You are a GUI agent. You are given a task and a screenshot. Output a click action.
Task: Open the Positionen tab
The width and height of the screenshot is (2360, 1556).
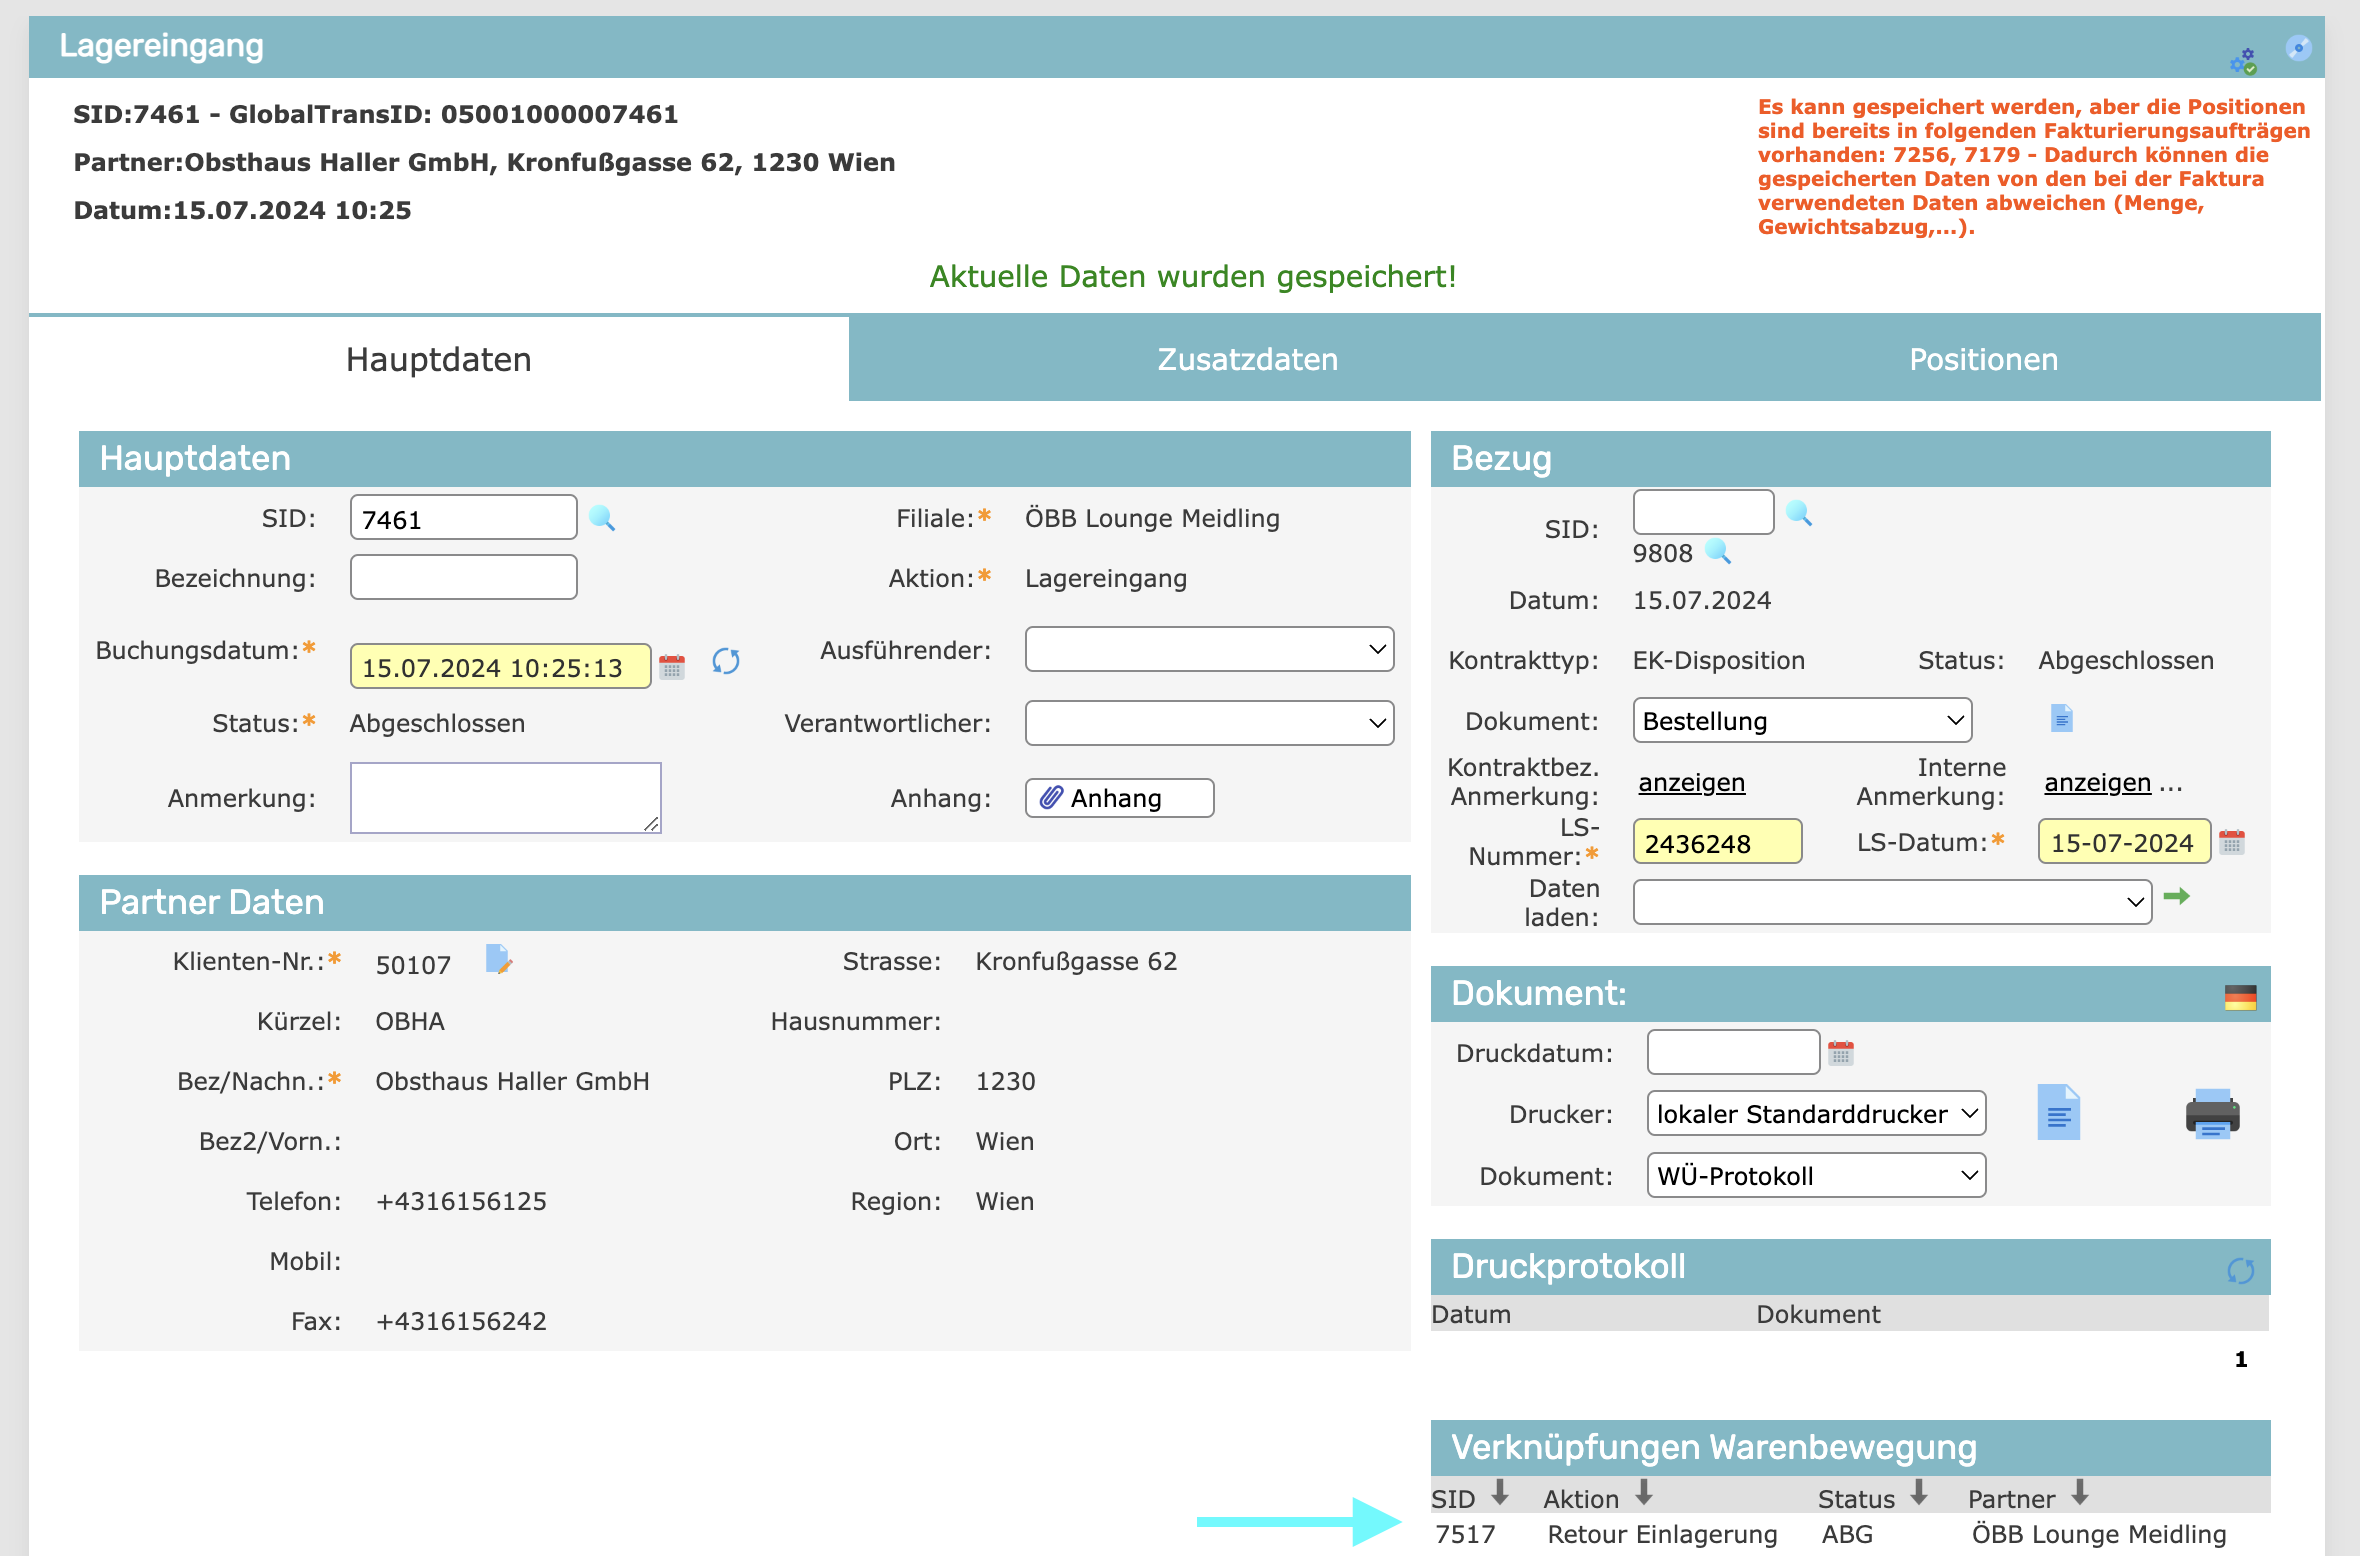[1983, 359]
